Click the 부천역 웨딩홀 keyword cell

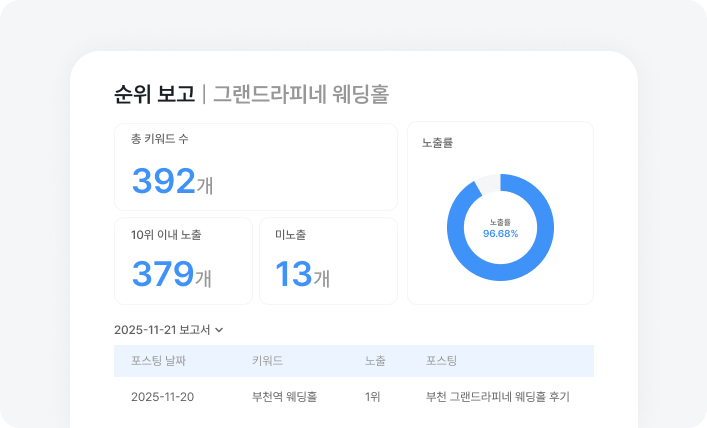[x=284, y=397]
